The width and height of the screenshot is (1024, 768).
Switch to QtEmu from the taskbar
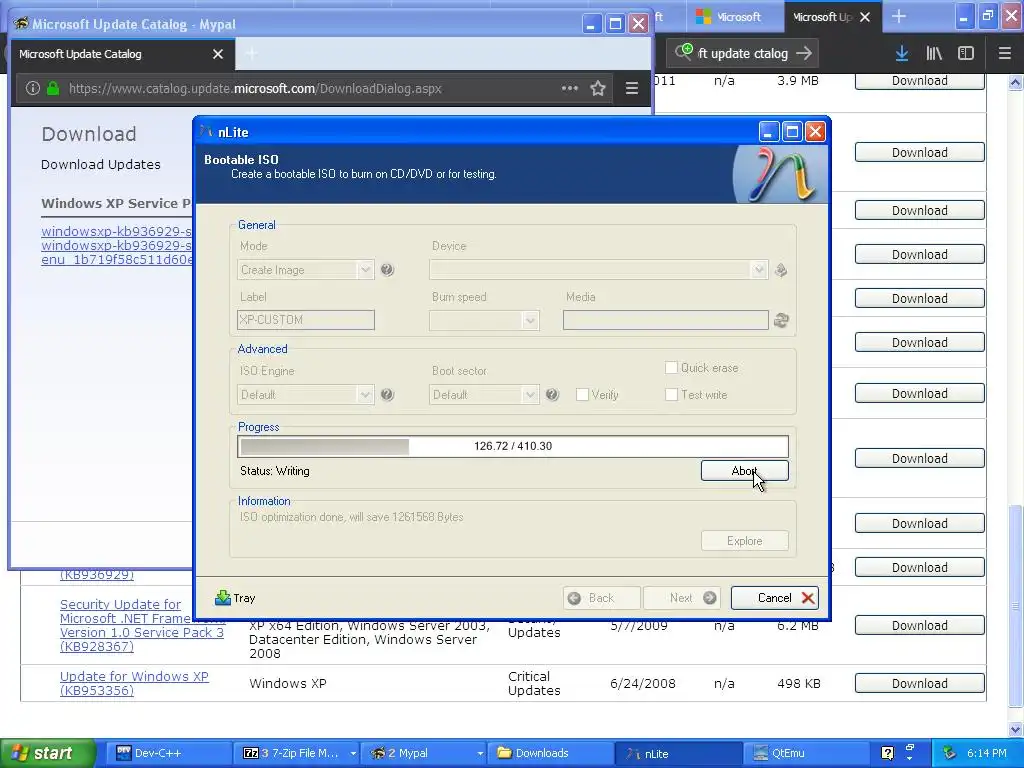[x=805, y=753]
